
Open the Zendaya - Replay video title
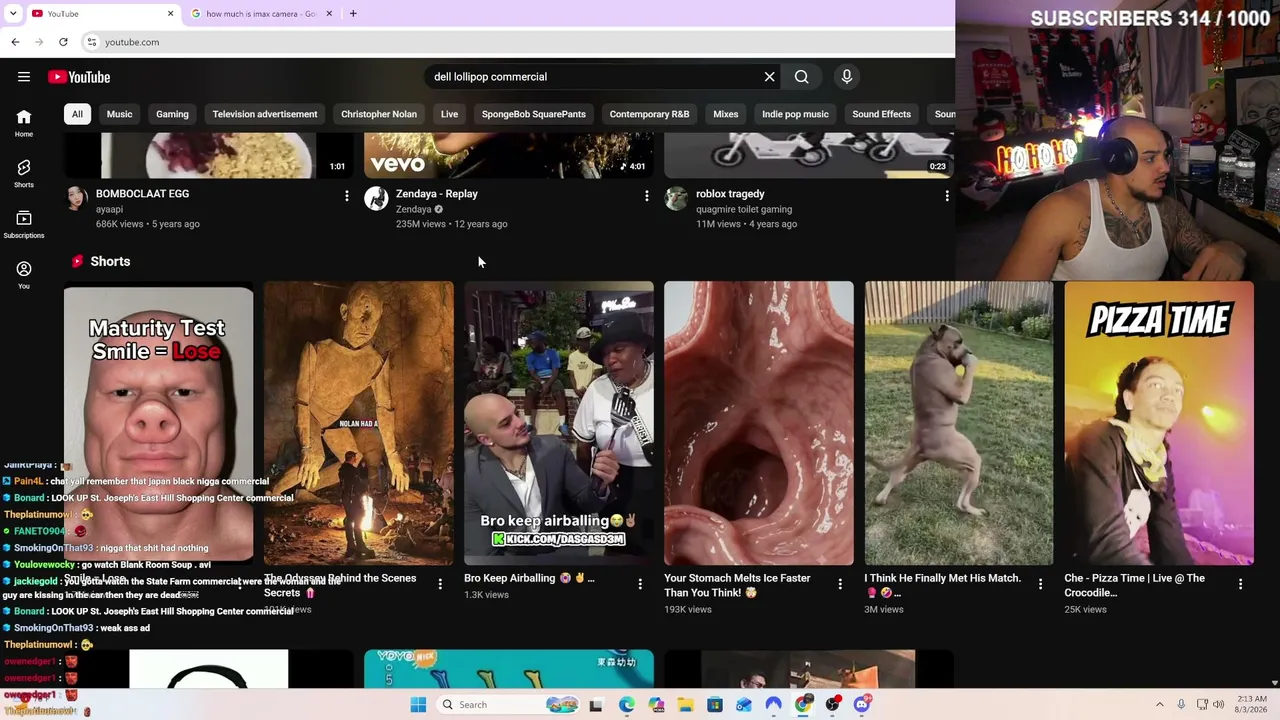[437, 194]
